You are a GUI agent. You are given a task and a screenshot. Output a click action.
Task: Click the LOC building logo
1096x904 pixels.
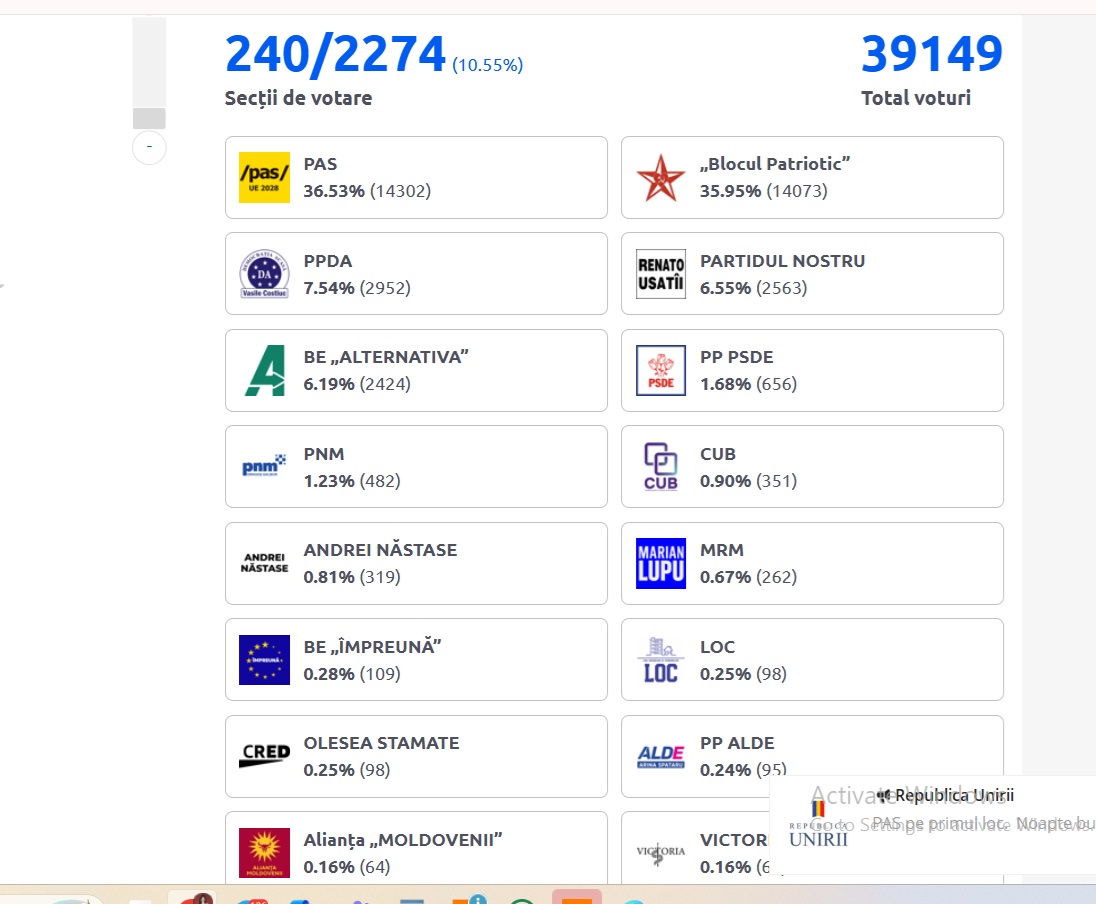pyautogui.click(x=661, y=660)
